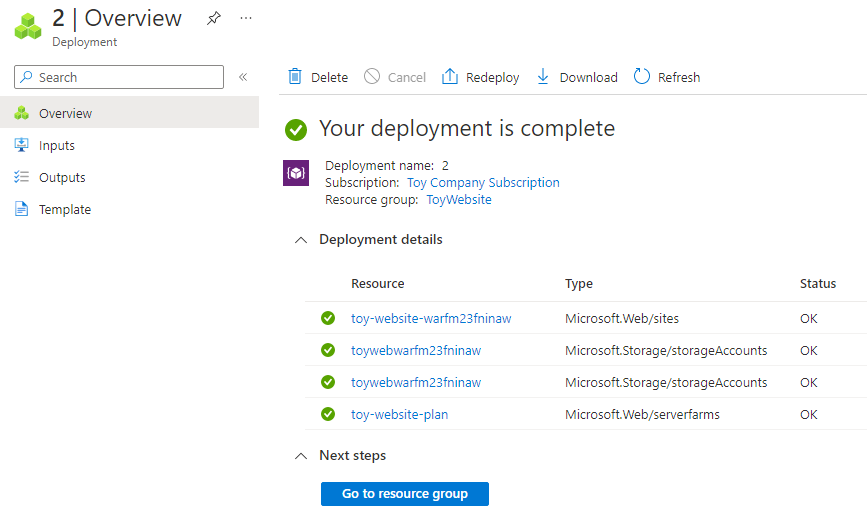The height and width of the screenshot is (517, 867).
Task: Collapse the sidebar with double chevron
Action: (x=243, y=77)
